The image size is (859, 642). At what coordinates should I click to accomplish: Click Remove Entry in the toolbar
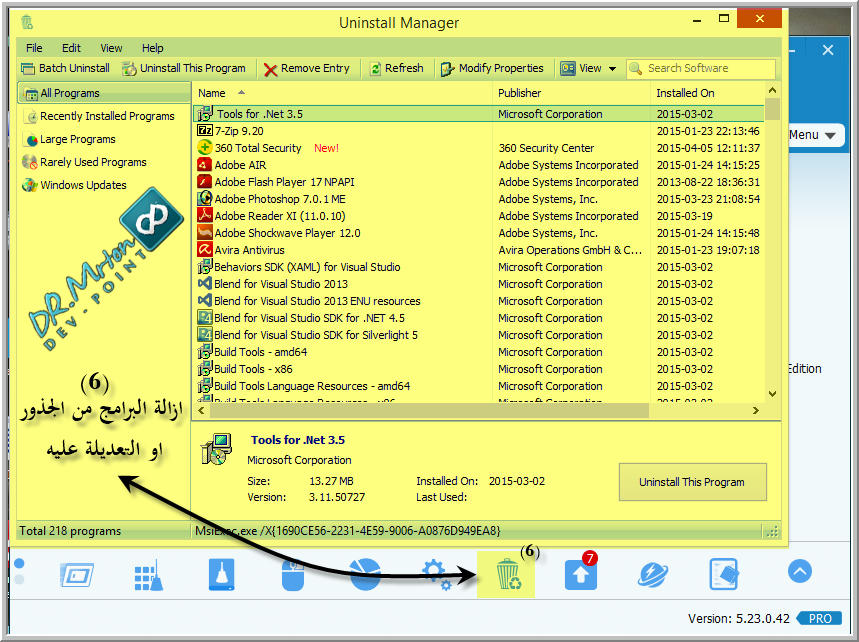(306, 69)
